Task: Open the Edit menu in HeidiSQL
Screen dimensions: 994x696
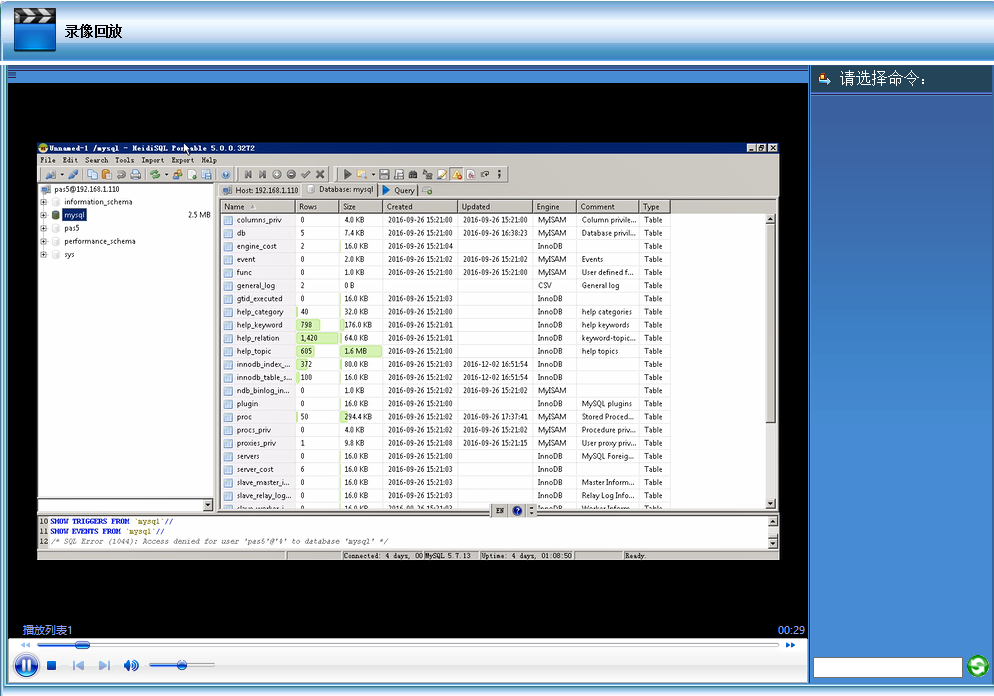Action: (x=70, y=160)
